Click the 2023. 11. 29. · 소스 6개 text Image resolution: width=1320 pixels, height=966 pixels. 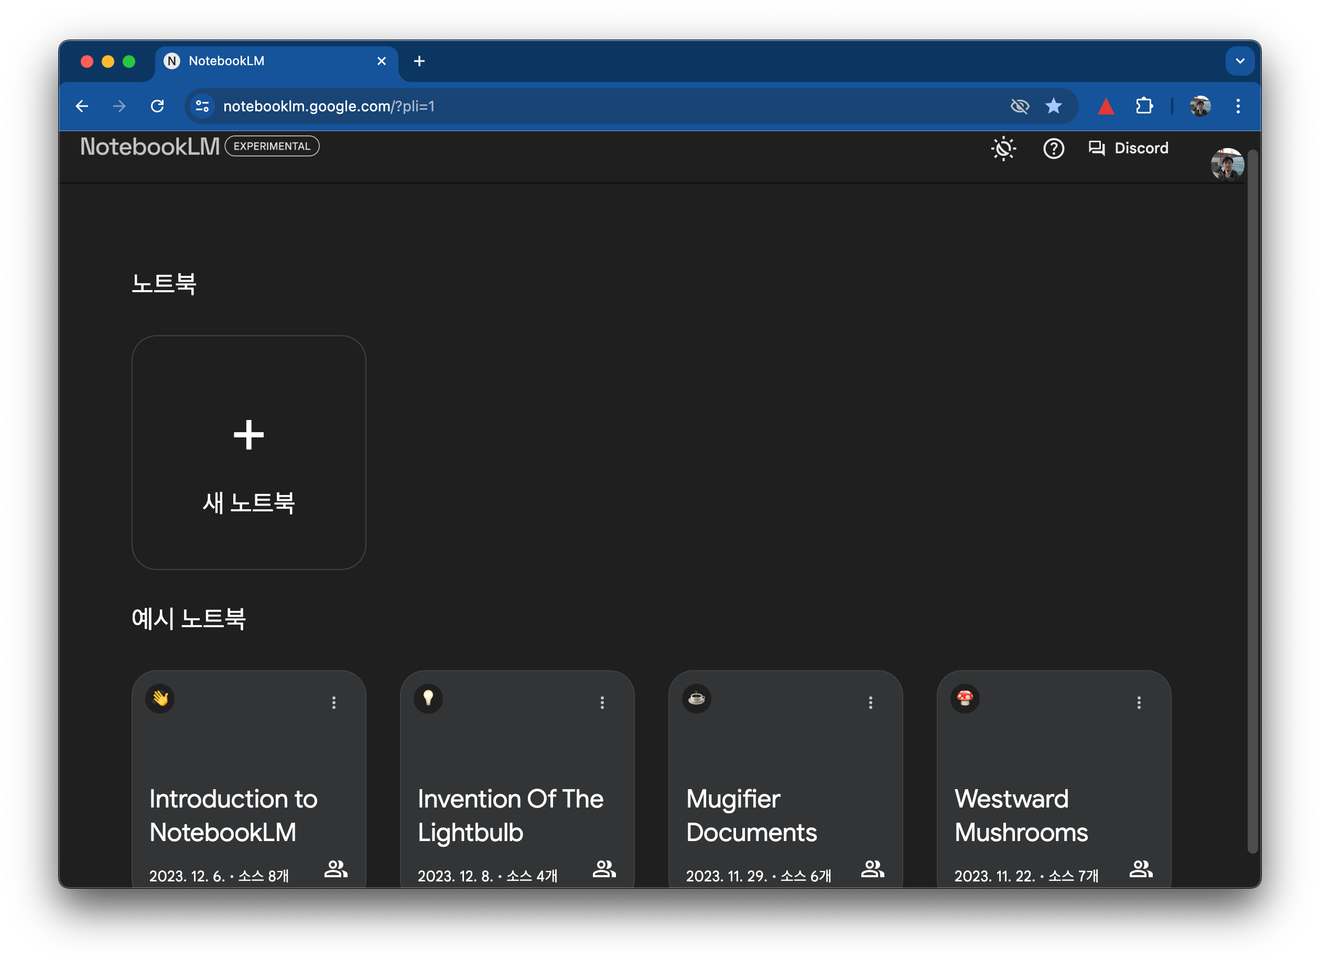[x=759, y=876]
